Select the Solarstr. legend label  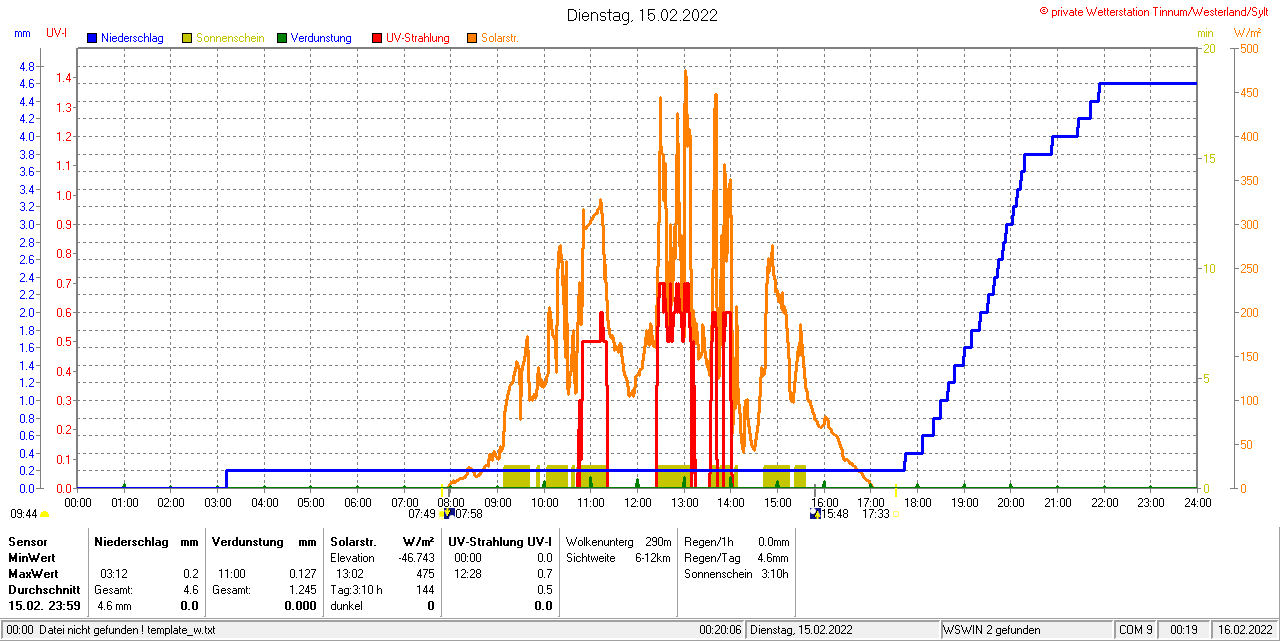pos(500,38)
